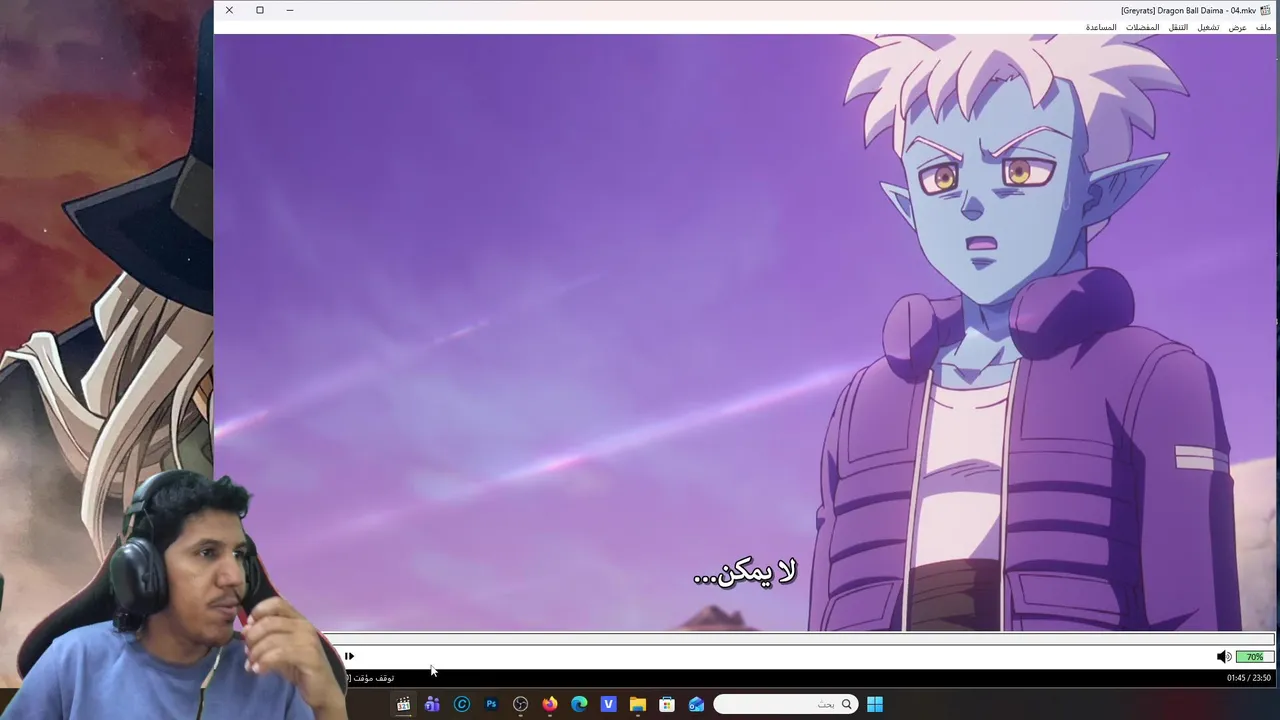This screenshot has width=1280, height=720.
Task: Open File Explorer from the taskbar
Action: [638, 704]
